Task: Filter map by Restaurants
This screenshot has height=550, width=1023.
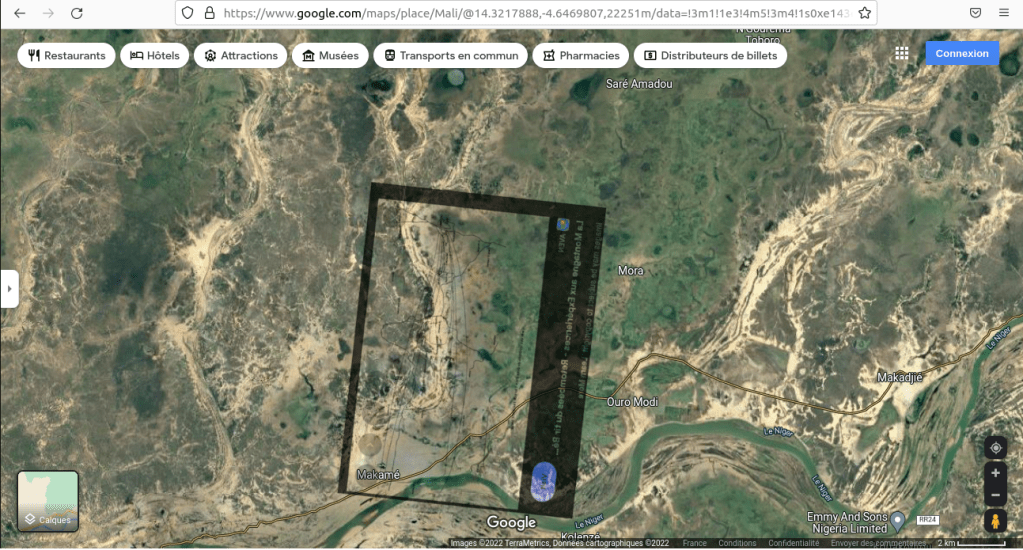Action: tap(66, 56)
